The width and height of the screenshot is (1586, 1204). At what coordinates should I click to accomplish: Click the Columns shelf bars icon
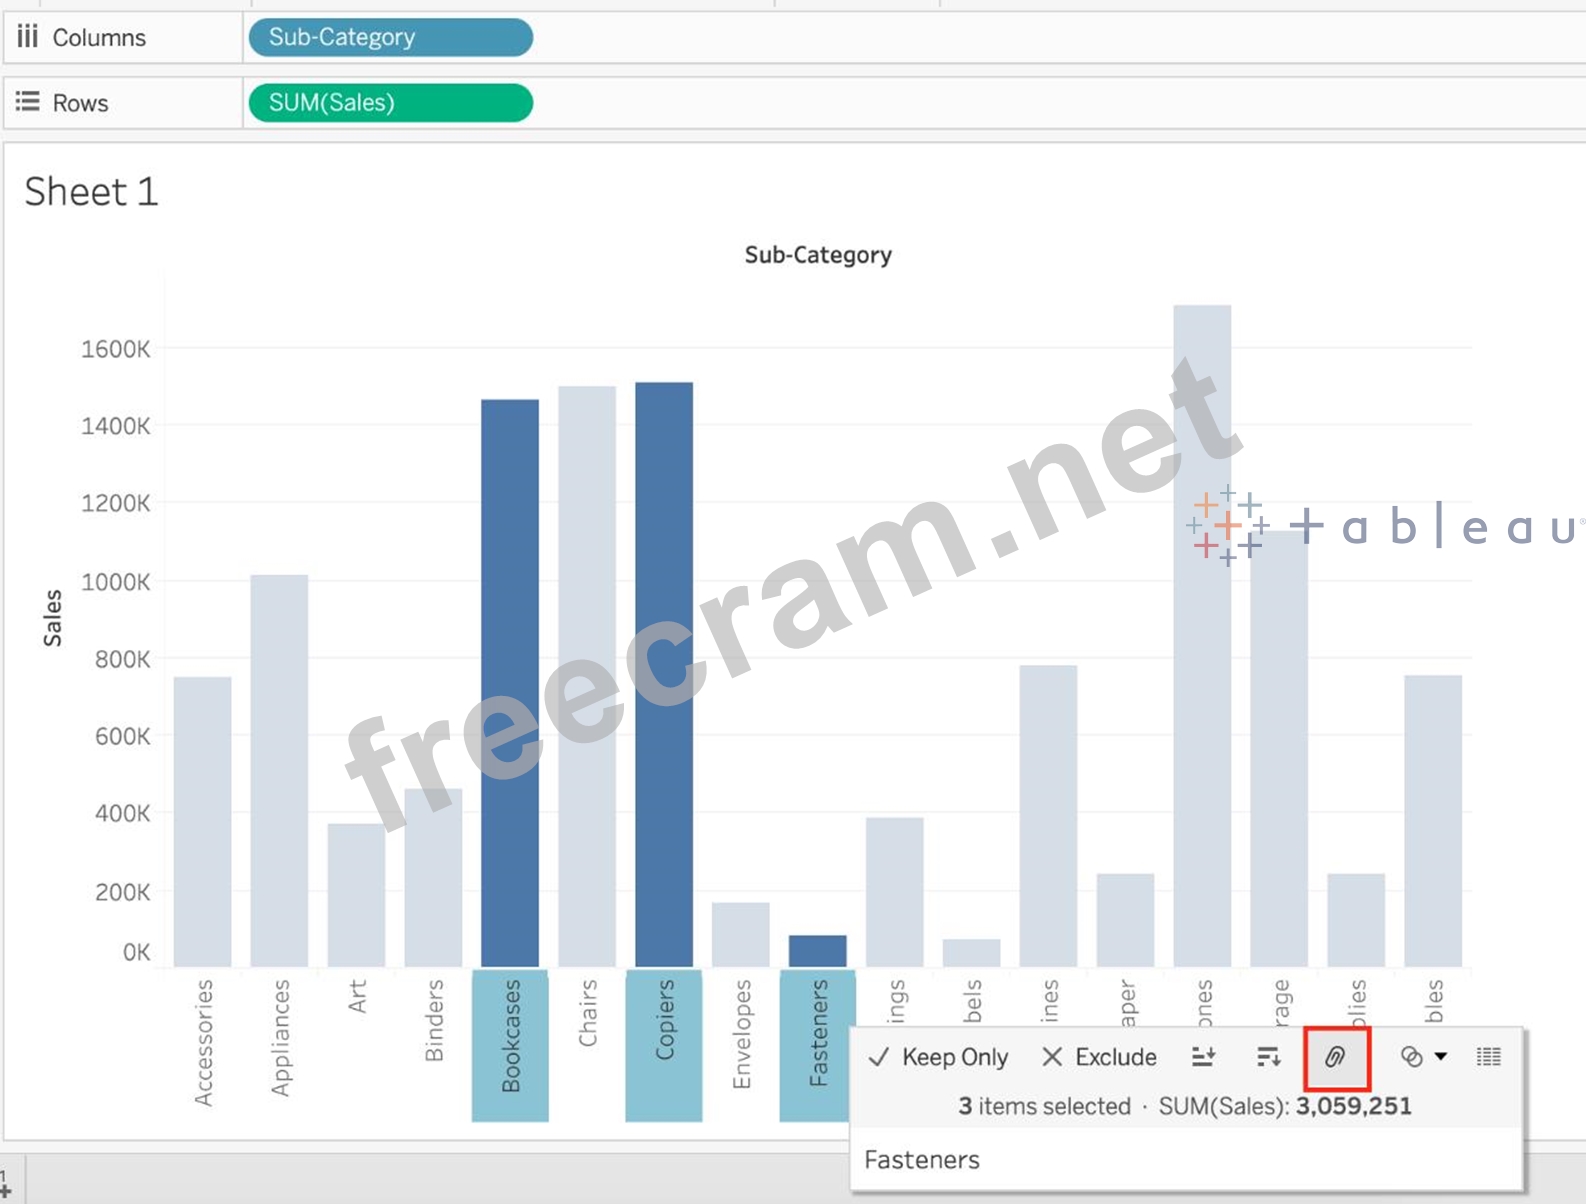pos(27,37)
